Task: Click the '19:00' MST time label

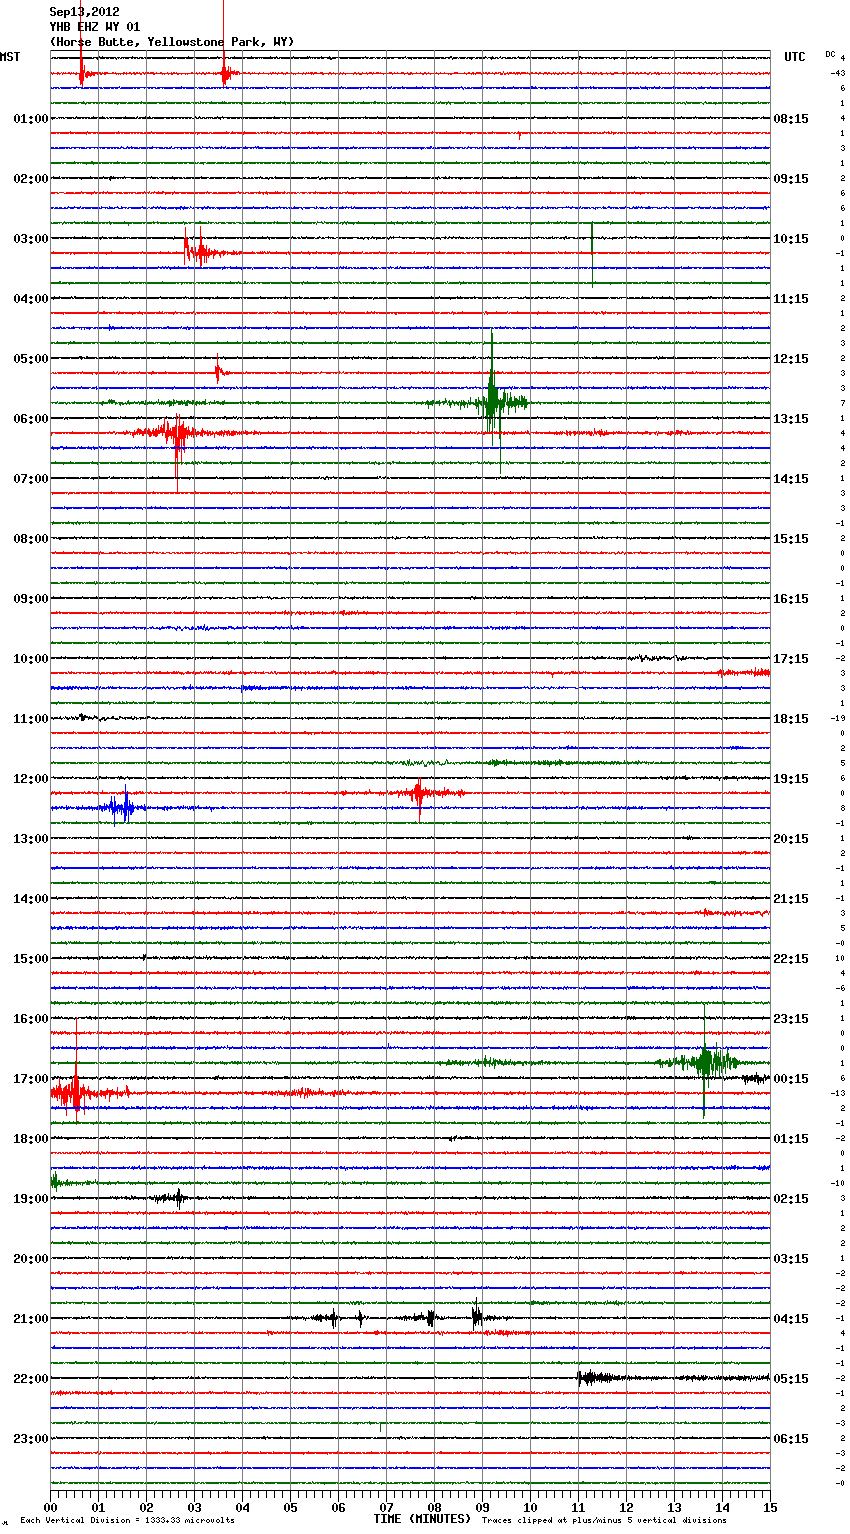Action: point(30,1199)
